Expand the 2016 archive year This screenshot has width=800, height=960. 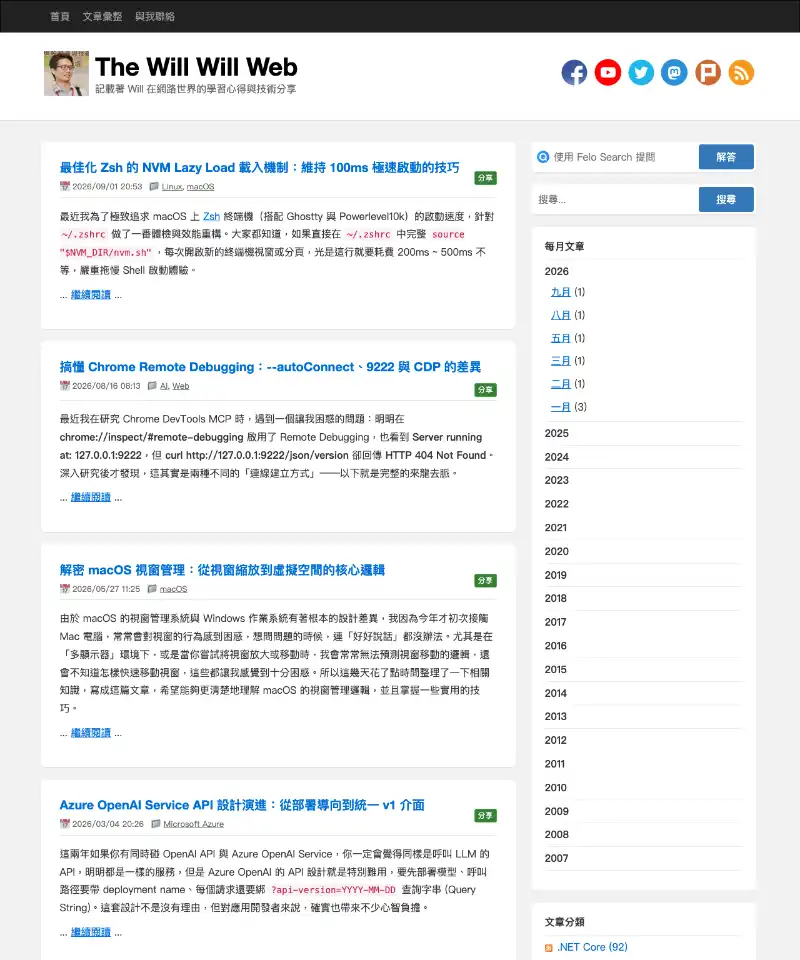click(556, 645)
